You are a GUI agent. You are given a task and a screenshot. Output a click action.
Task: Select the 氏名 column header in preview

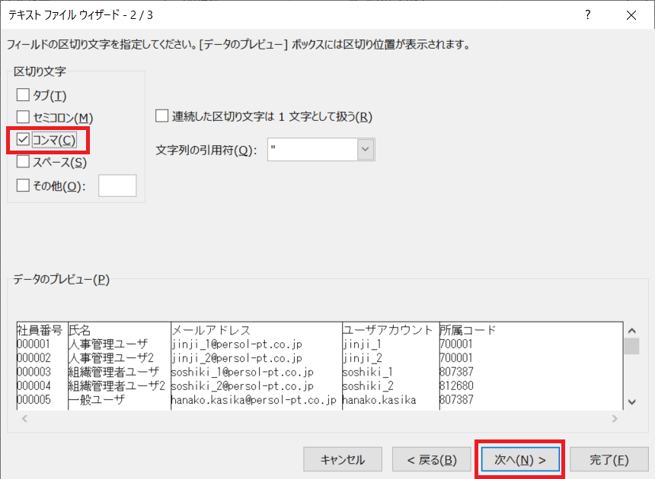click(x=79, y=330)
